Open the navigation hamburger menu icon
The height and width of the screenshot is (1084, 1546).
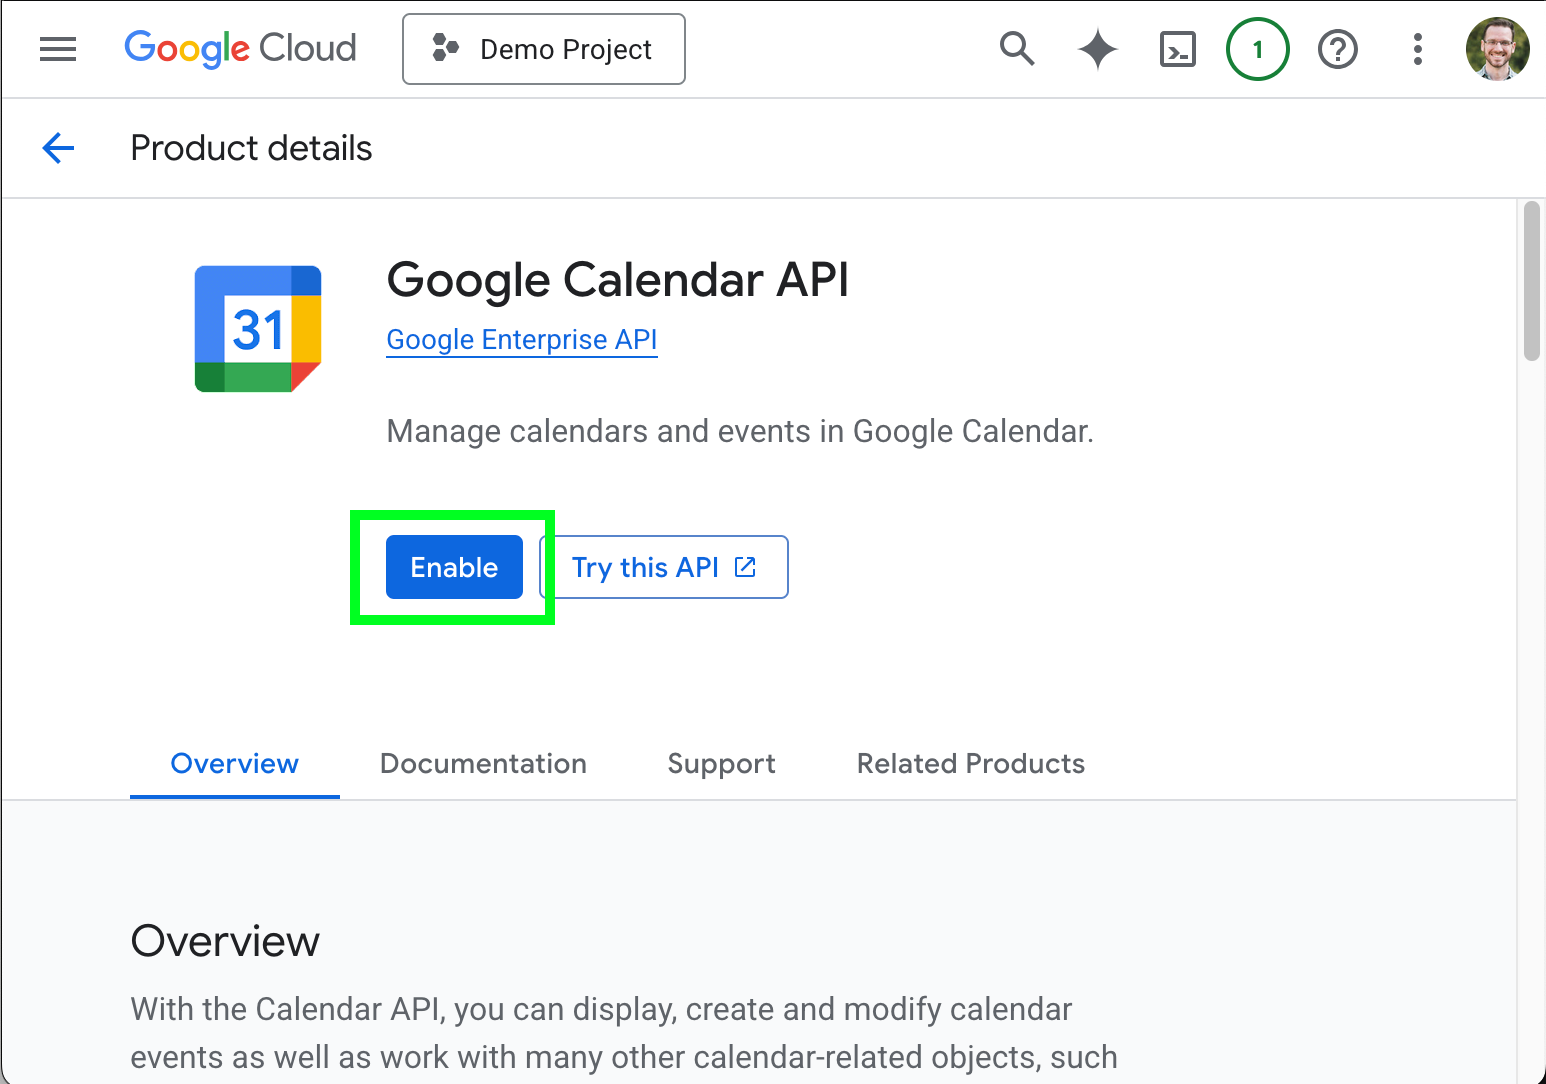click(57, 48)
